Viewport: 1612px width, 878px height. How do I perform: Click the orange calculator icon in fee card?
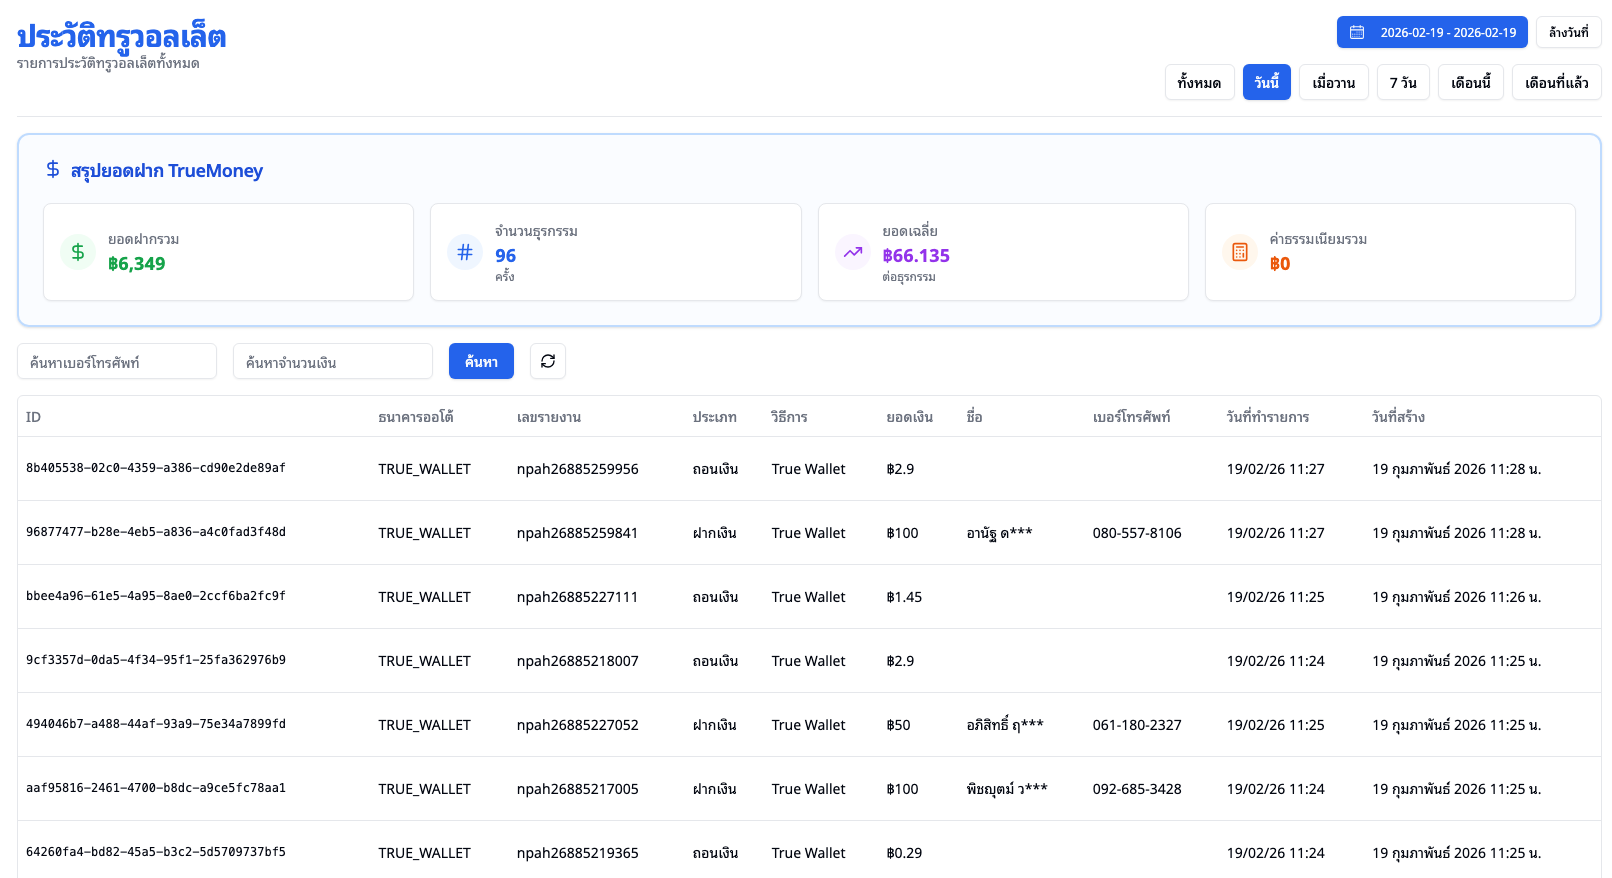click(x=1240, y=252)
